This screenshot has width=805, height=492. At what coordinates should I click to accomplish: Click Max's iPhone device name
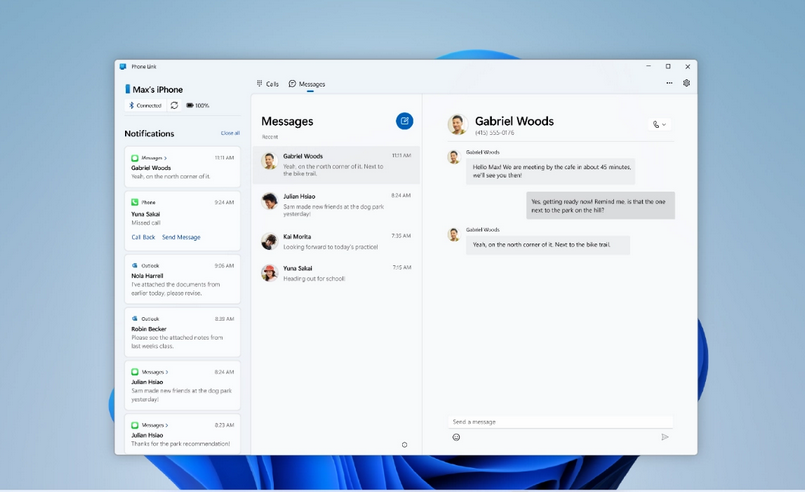(x=158, y=89)
